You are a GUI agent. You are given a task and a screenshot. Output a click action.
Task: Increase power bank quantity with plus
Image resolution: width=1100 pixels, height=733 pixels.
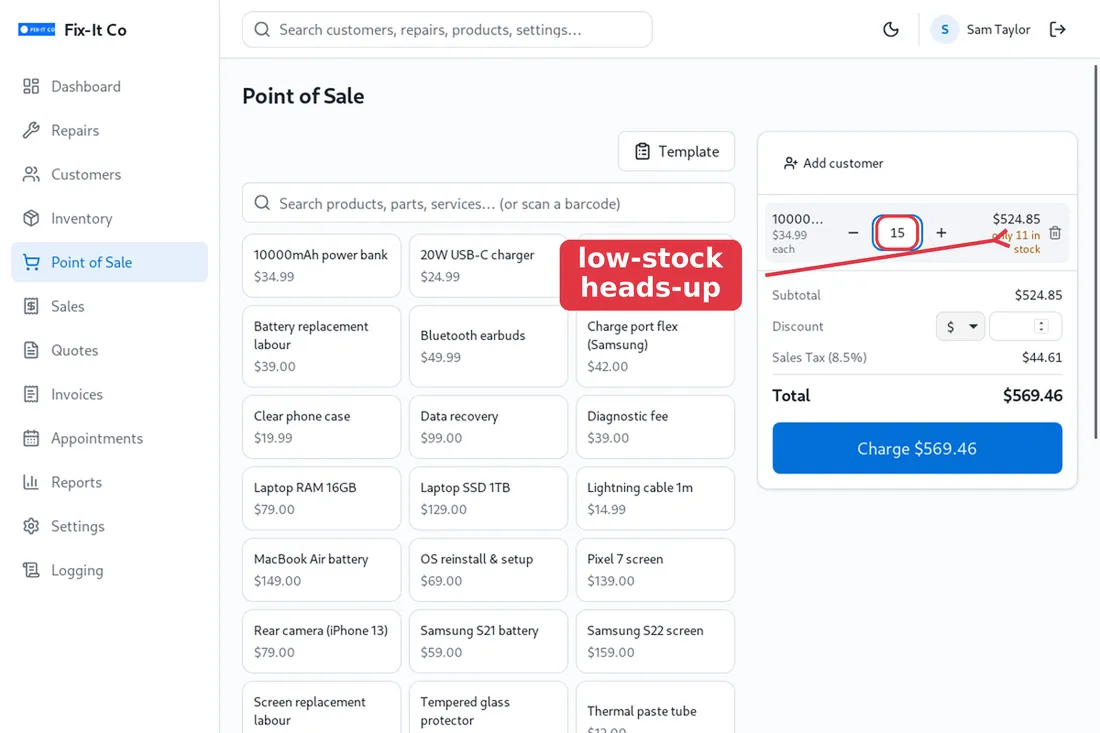tap(941, 233)
